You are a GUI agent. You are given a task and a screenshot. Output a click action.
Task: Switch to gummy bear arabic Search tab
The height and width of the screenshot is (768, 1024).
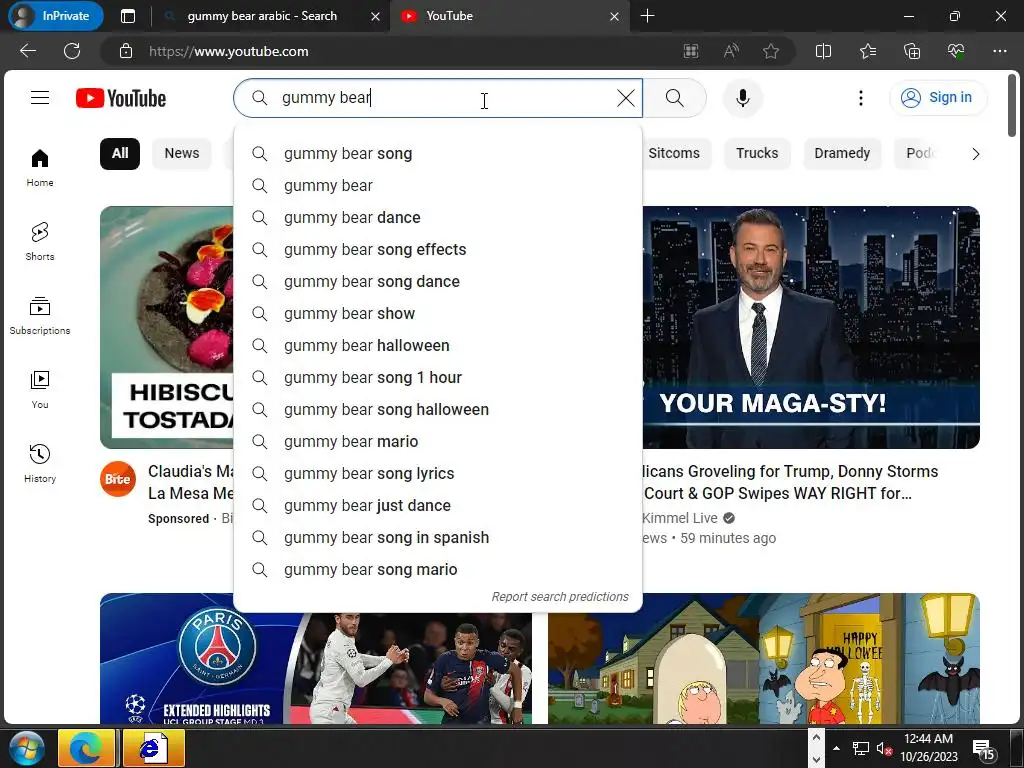pyautogui.click(x=261, y=16)
